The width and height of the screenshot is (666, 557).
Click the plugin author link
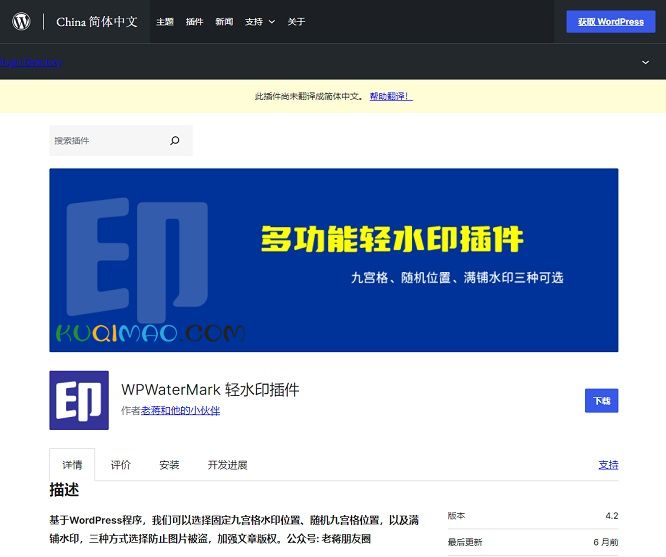180,410
